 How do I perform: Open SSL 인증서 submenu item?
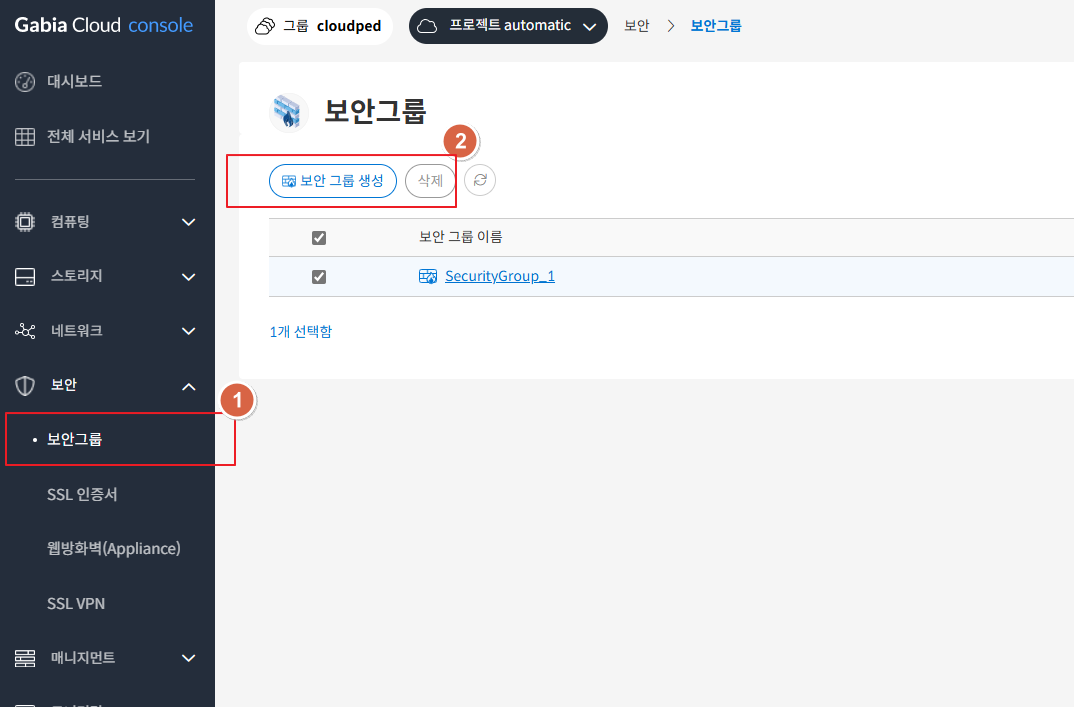(82, 494)
